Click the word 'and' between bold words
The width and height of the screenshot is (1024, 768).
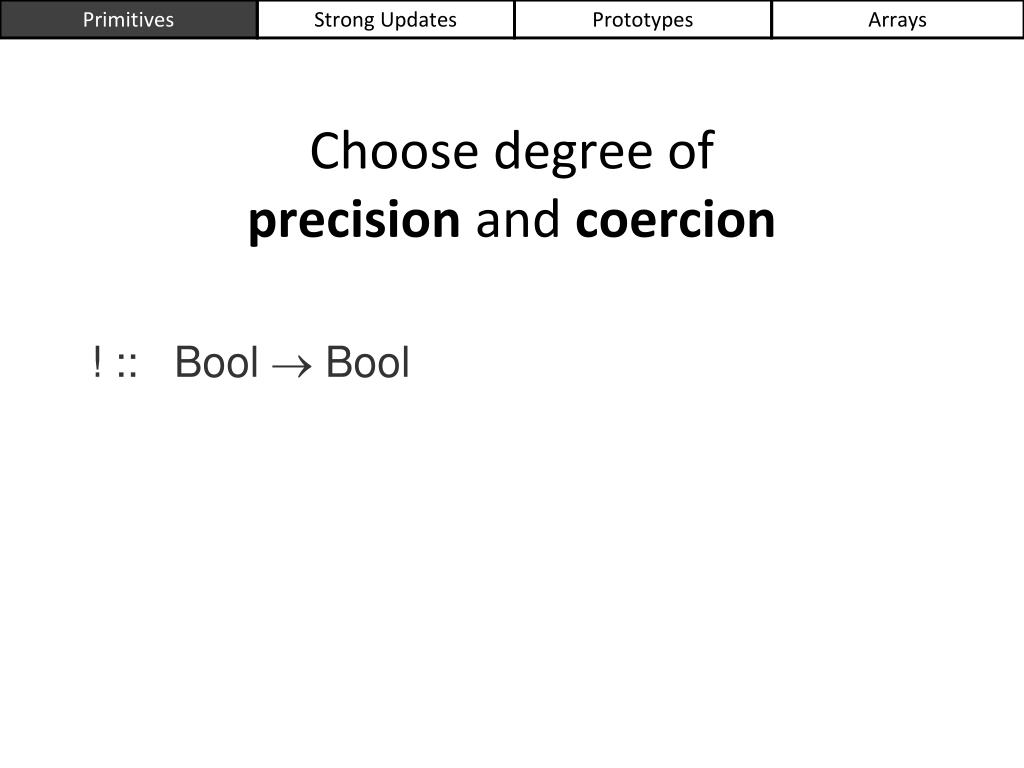pos(518,219)
